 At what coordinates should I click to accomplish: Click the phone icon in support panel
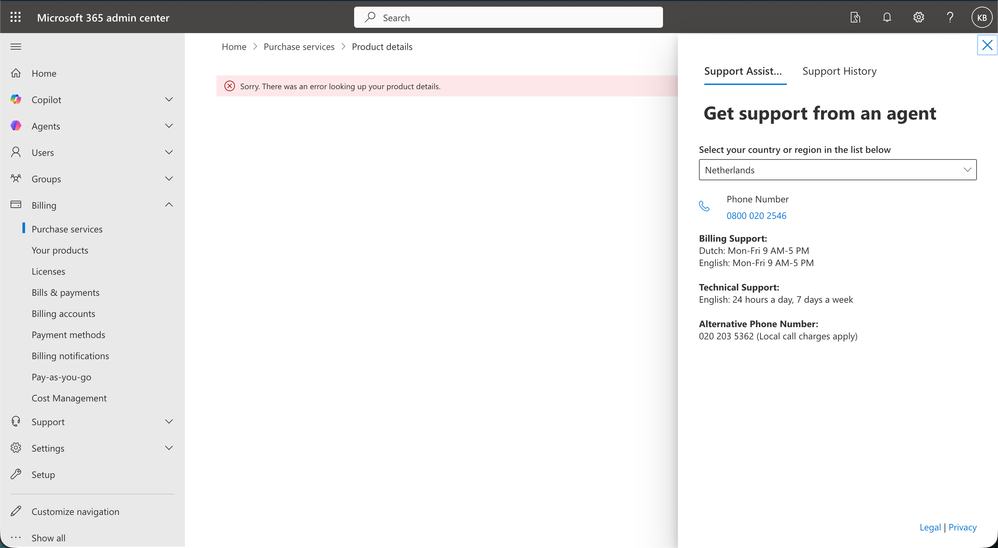[x=704, y=206]
